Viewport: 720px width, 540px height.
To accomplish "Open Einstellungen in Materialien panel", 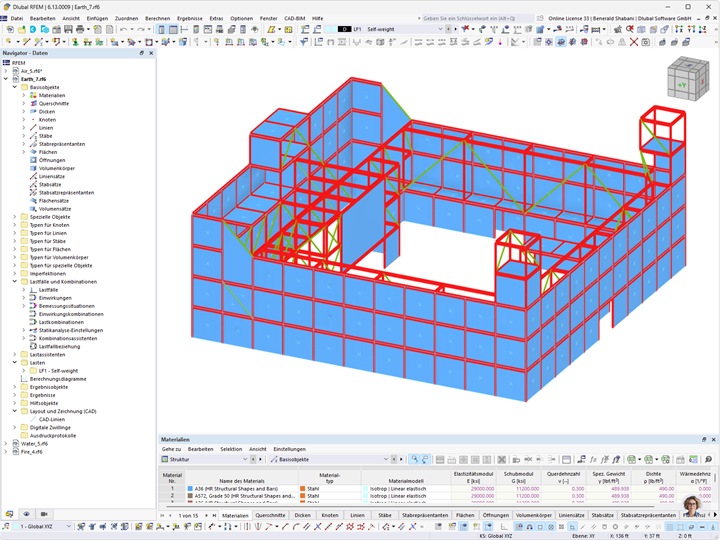I will click(289, 449).
